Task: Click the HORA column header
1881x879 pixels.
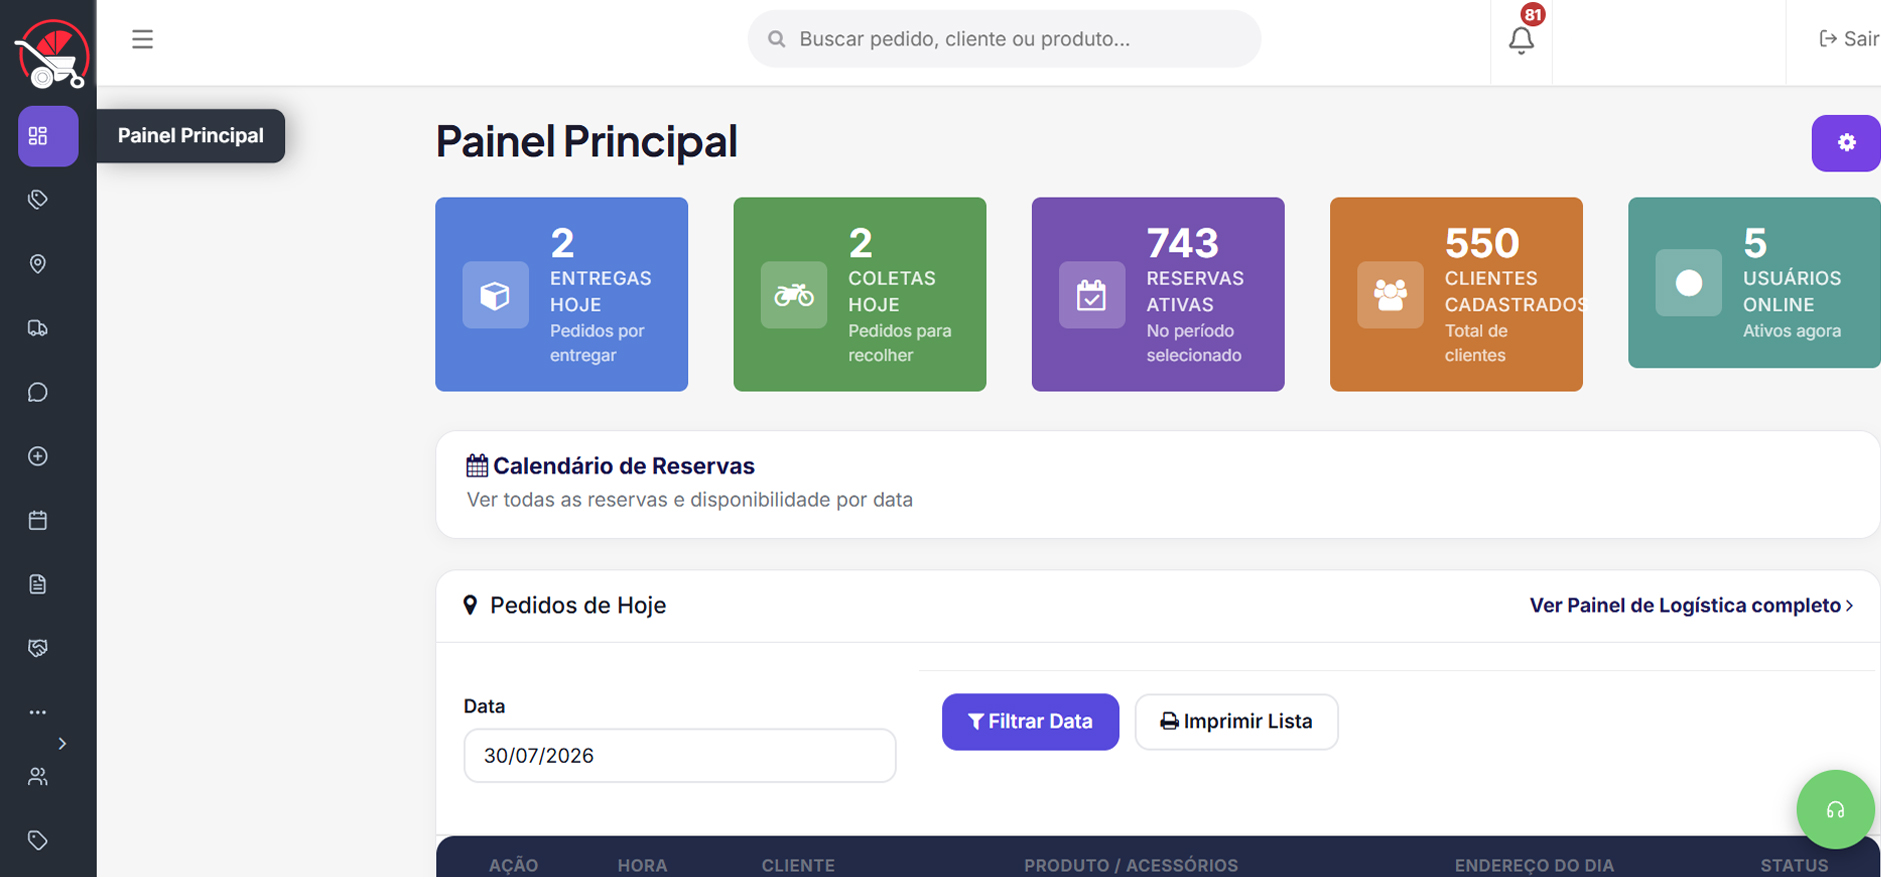Action: pos(642,865)
